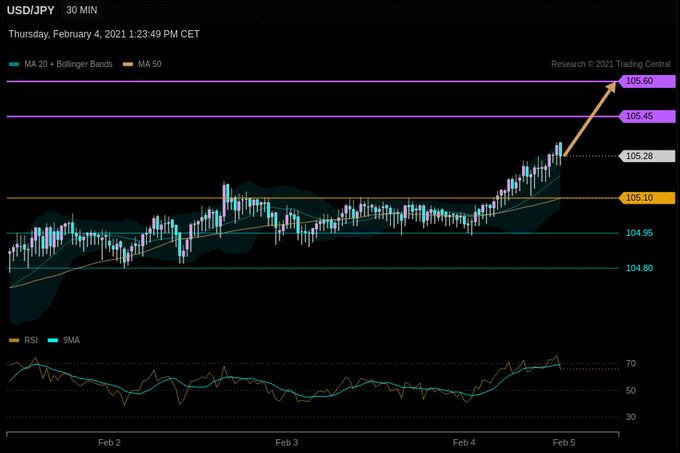Click the 104.80 support level label
This screenshot has height=453, width=680.
pos(639,268)
